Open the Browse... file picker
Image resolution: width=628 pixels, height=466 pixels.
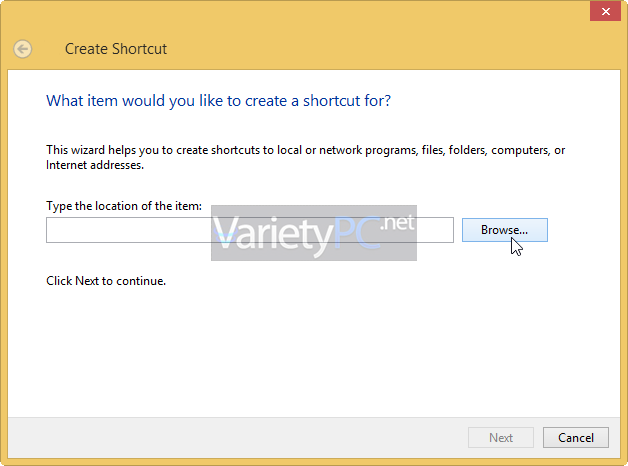505,230
